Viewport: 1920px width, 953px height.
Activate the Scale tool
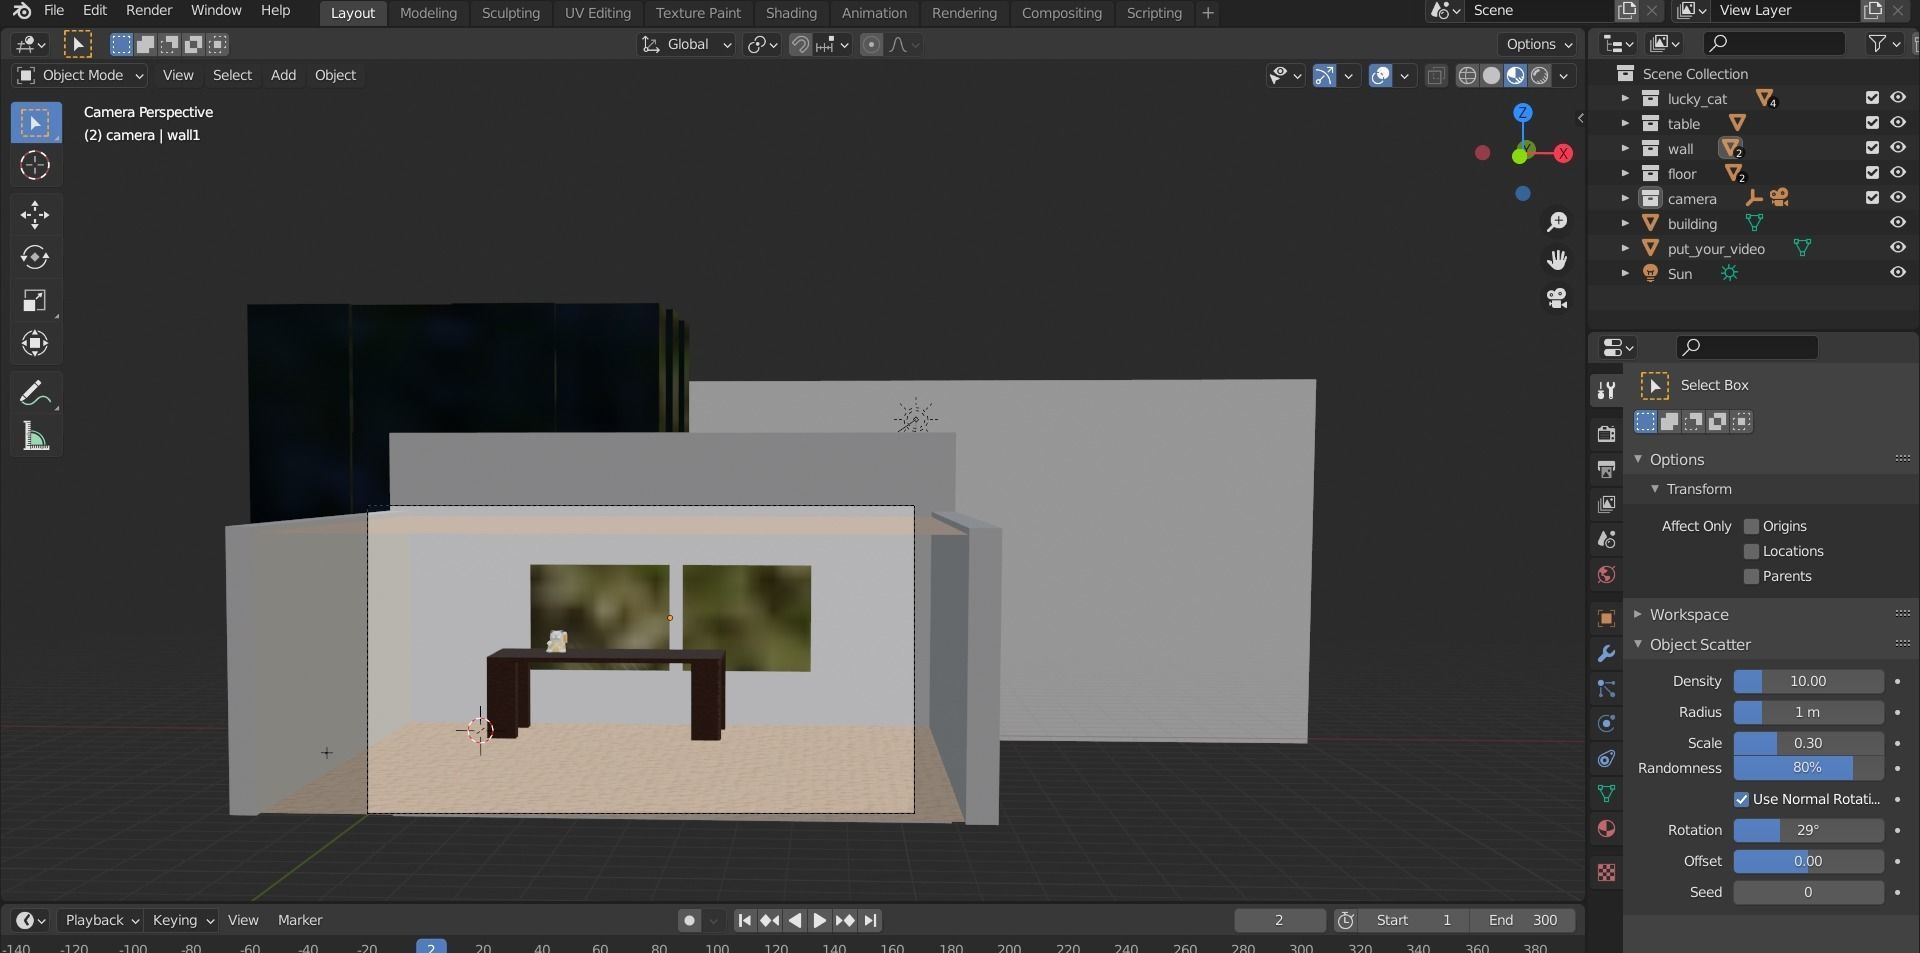point(35,301)
